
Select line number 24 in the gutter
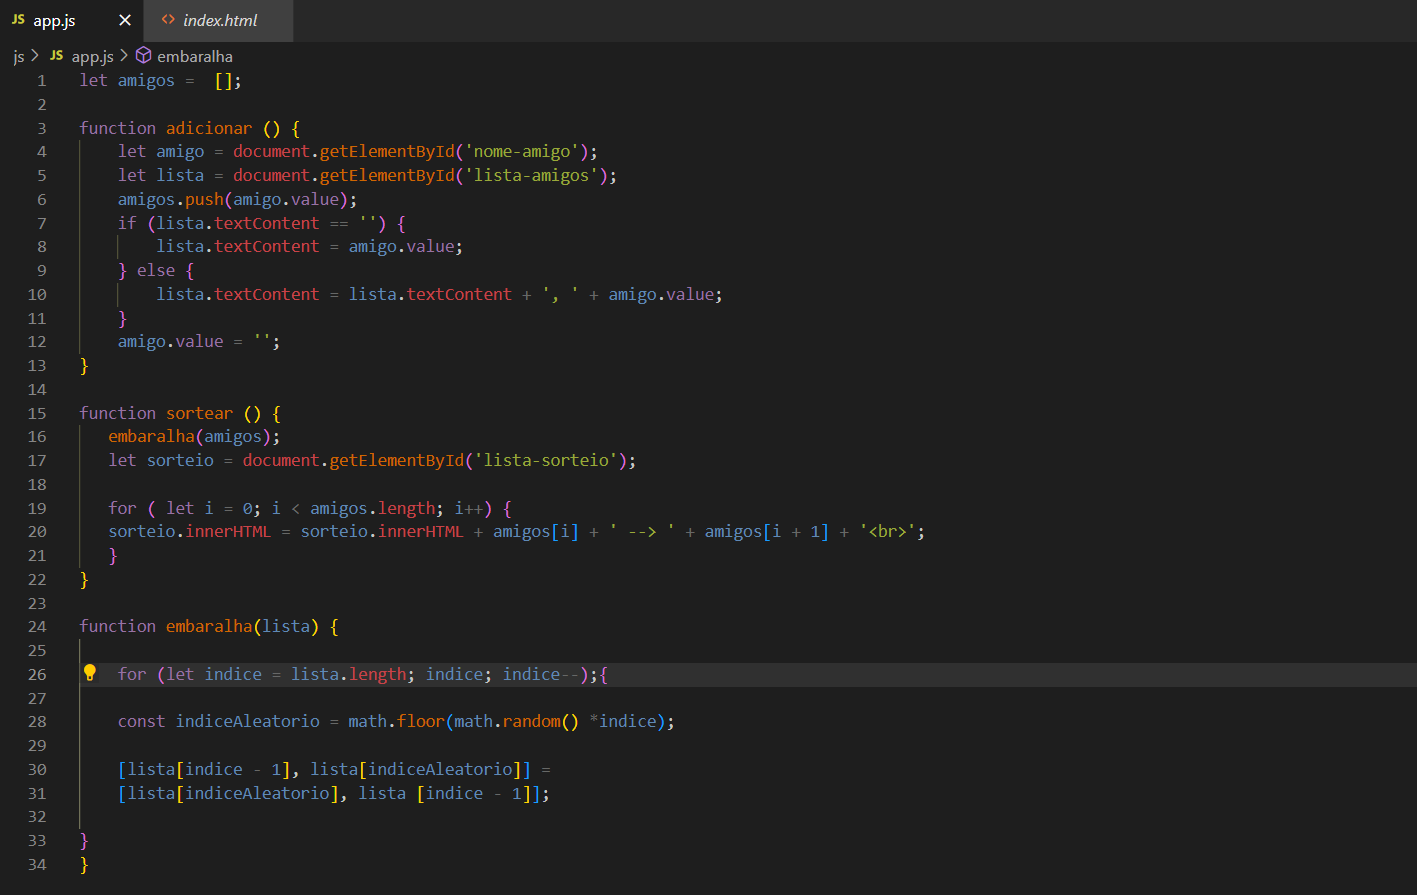37,626
